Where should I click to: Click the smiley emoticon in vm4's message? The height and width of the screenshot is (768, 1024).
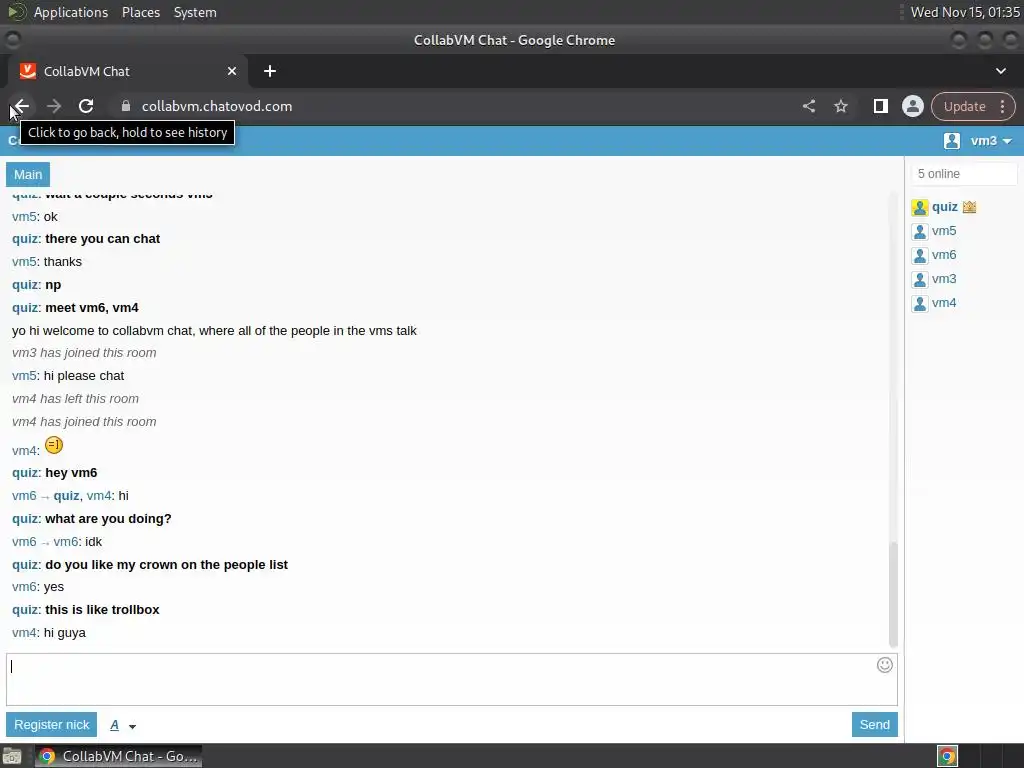pyautogui.click(x=54, y=445)
